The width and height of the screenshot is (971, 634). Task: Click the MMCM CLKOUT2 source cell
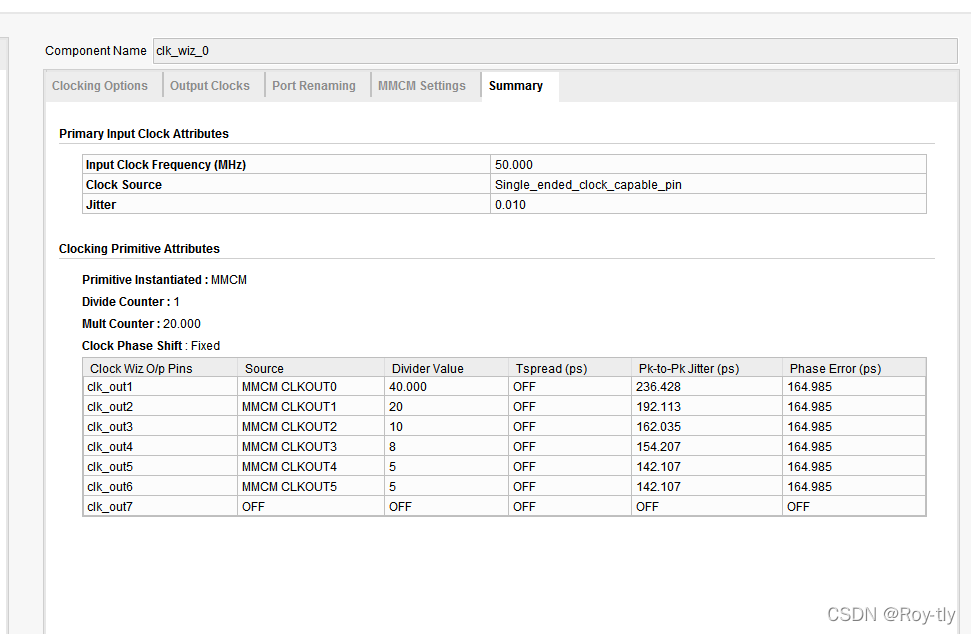tap(311, 427)
